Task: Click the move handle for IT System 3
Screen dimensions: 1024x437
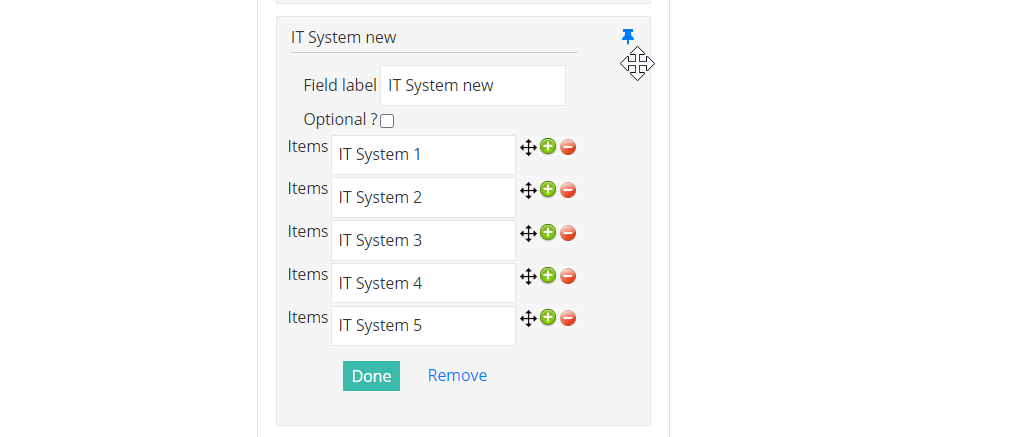Action: point(528,233)
